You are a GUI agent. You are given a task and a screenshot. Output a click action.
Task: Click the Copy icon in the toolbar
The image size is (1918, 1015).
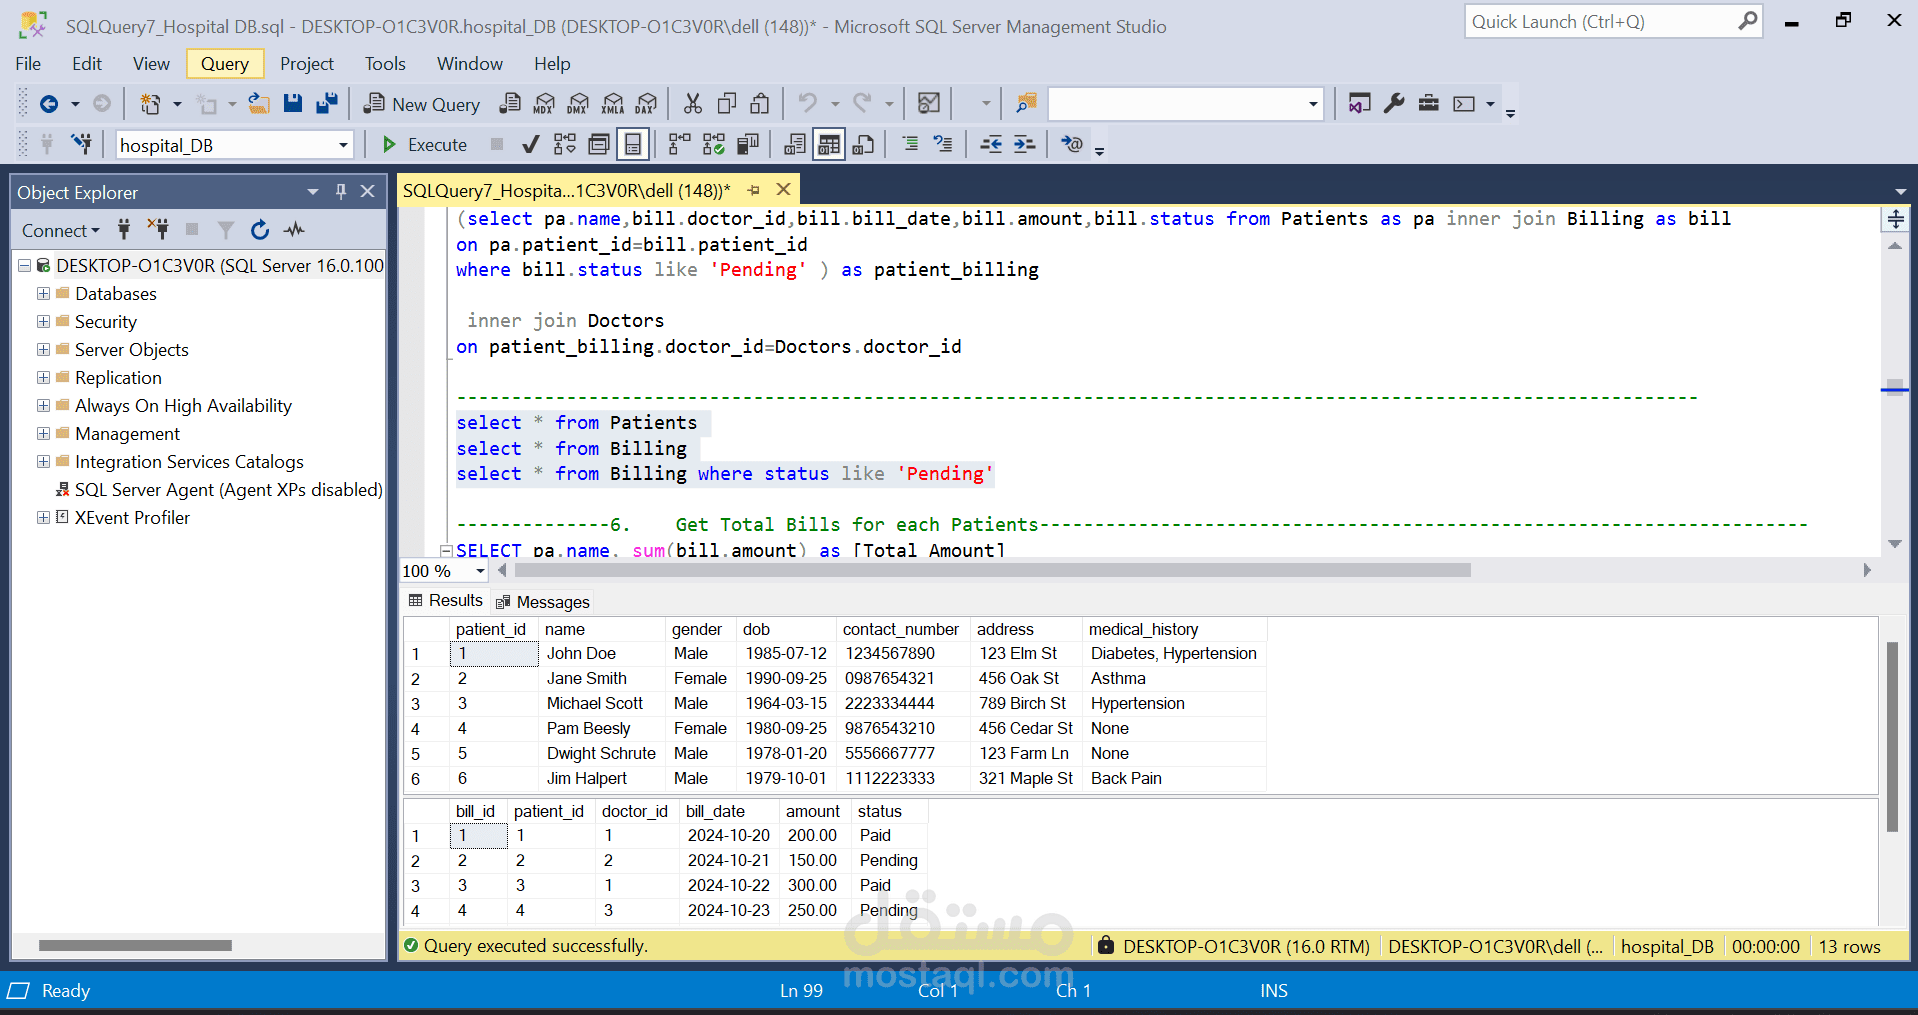(727, 104)
